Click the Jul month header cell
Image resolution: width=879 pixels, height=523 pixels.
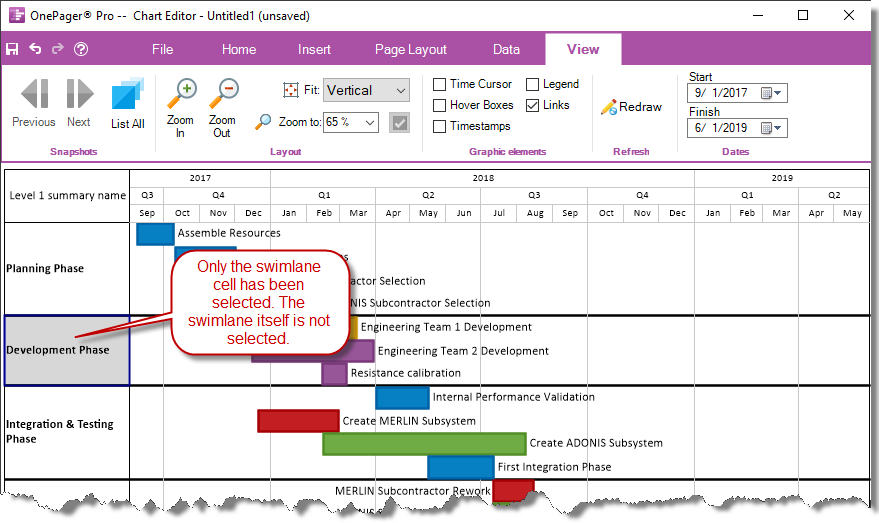[499, 214]
